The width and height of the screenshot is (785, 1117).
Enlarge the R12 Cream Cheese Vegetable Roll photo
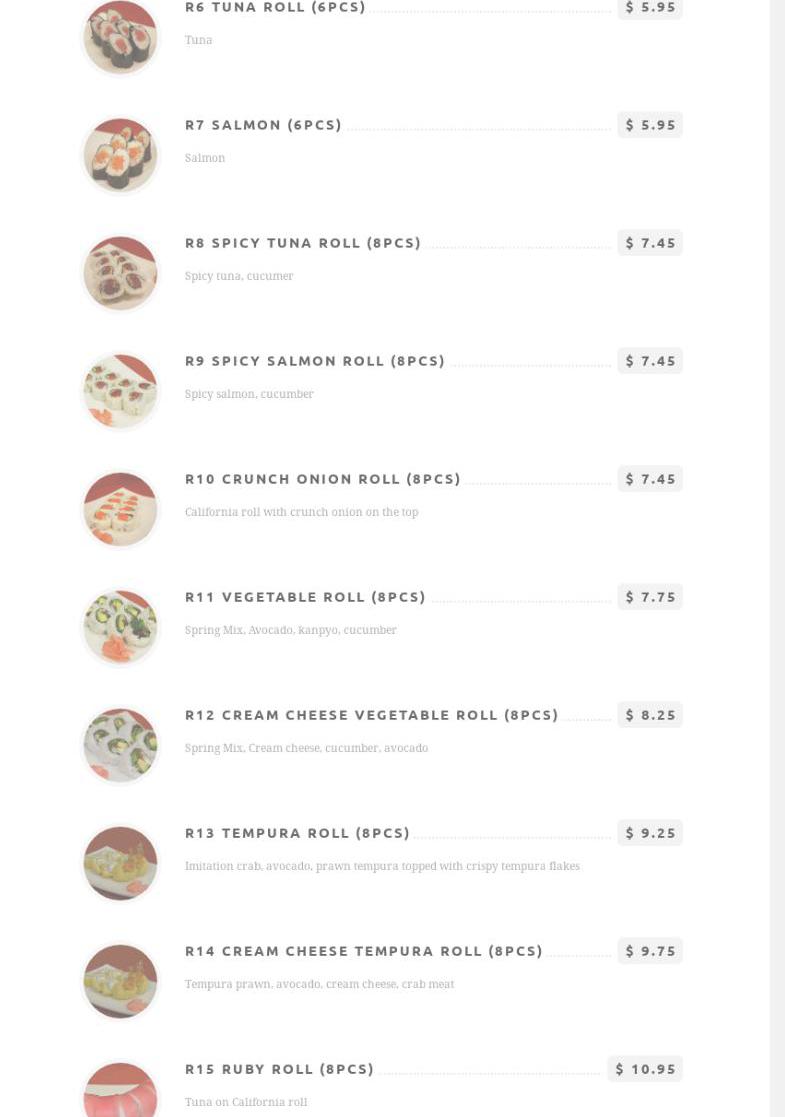(120, 745)
